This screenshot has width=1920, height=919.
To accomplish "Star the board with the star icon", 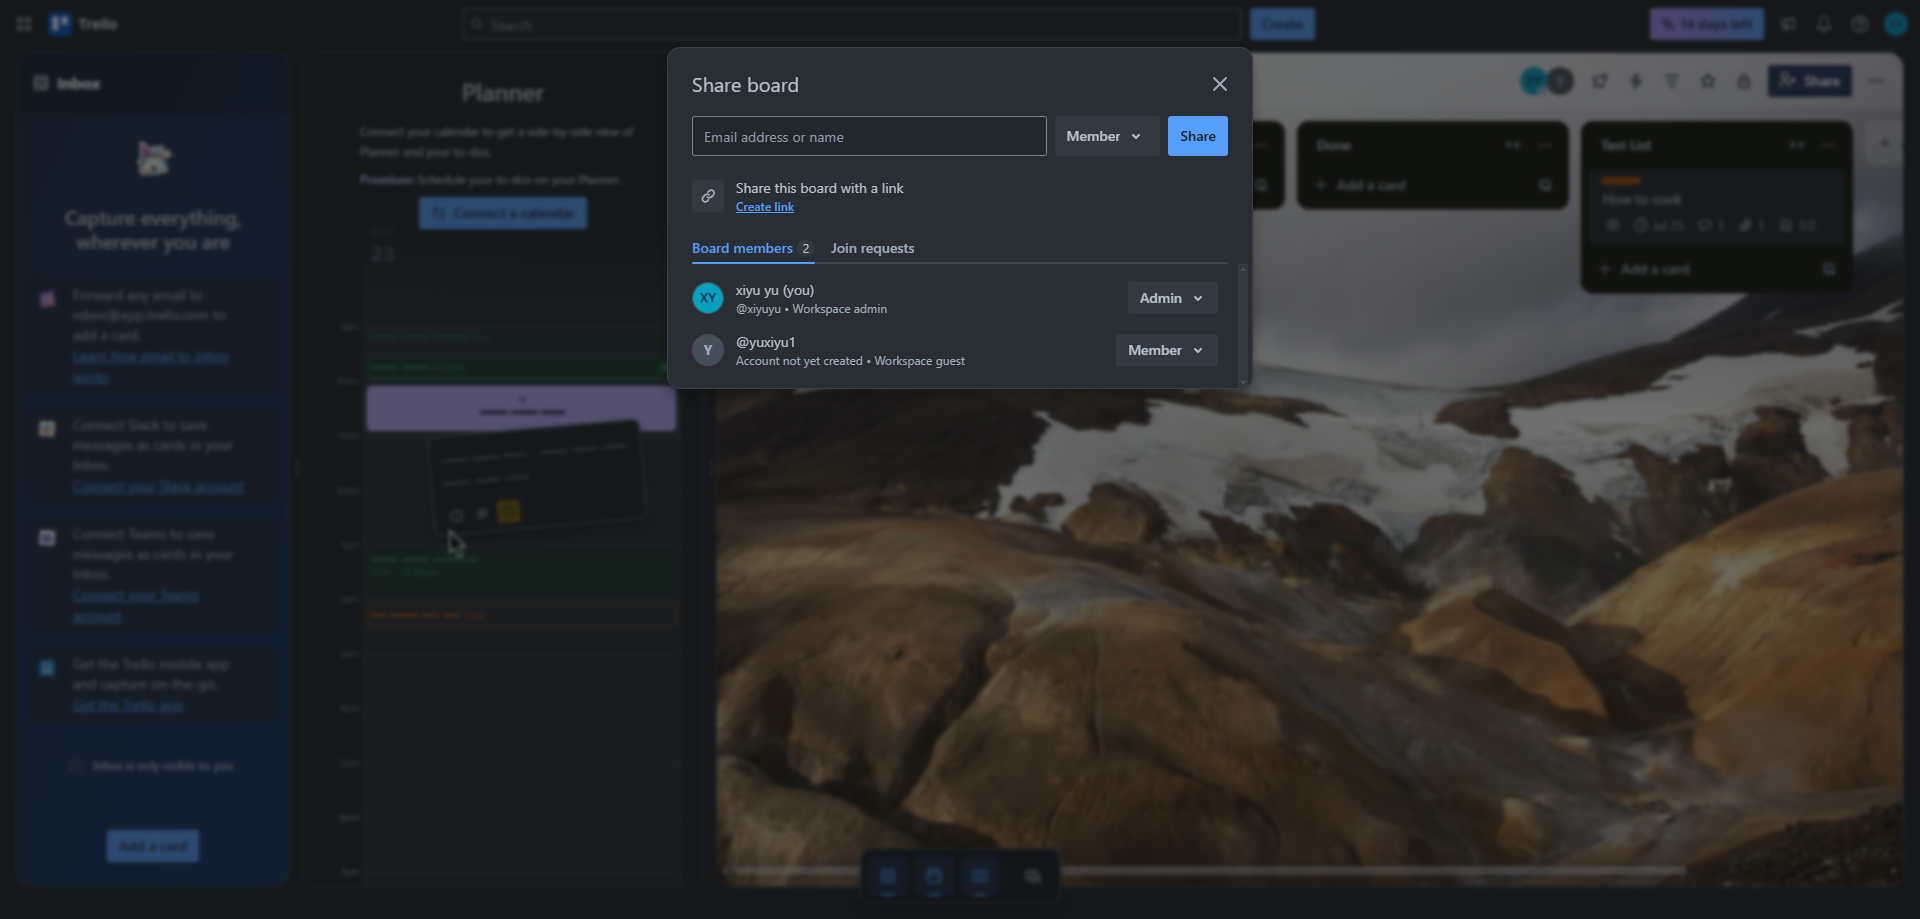I will coord(1708,81).
